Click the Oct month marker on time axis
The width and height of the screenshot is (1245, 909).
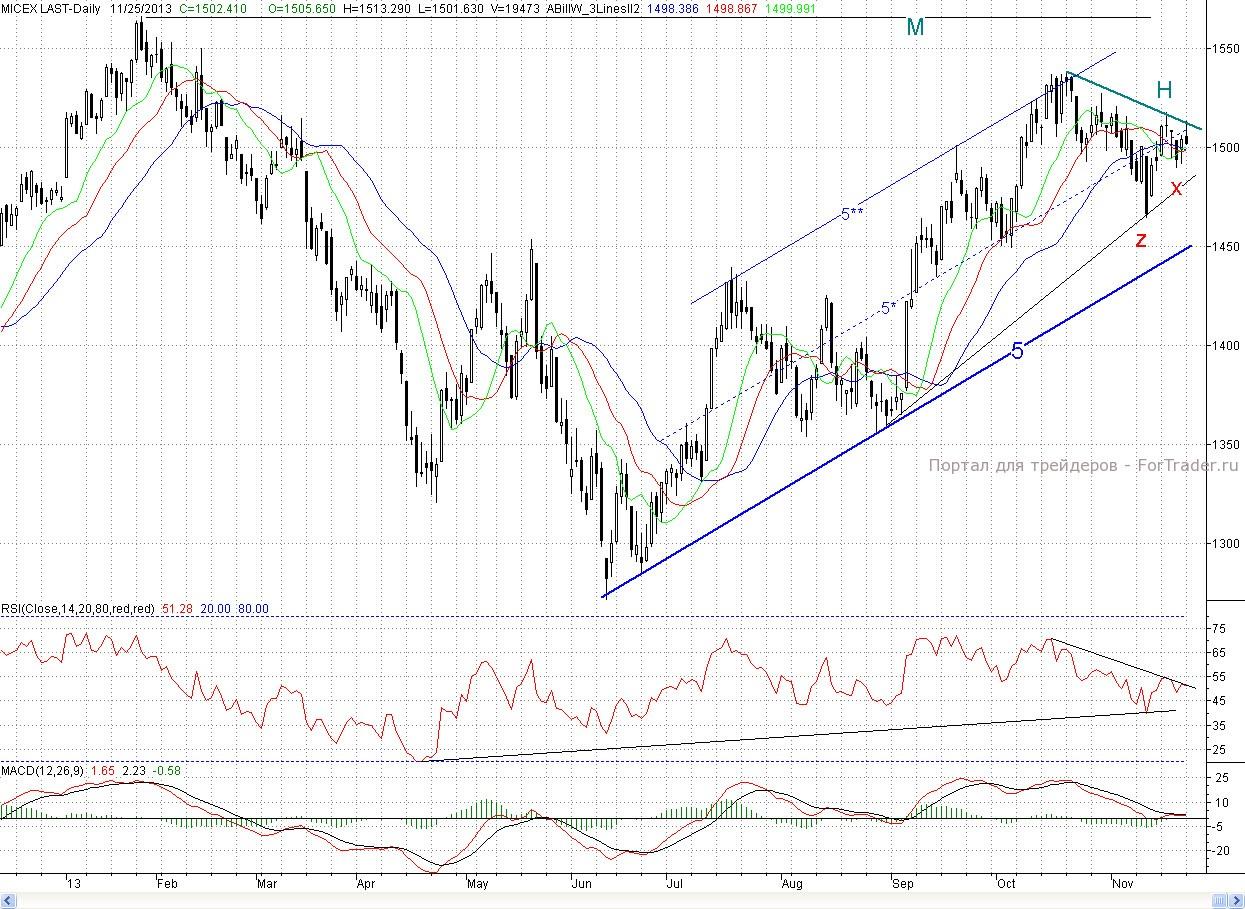click(1006, 884)
